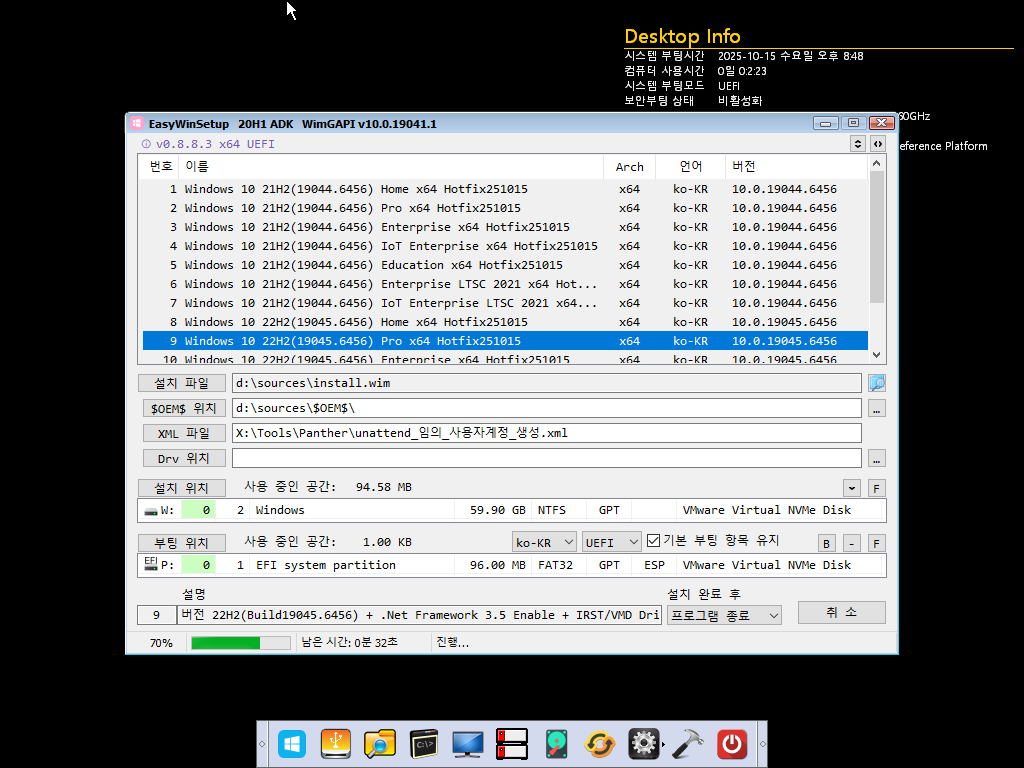
Task: Select row 1 Windows 10 21H2 Home
Action: click(x=505, y=189)
